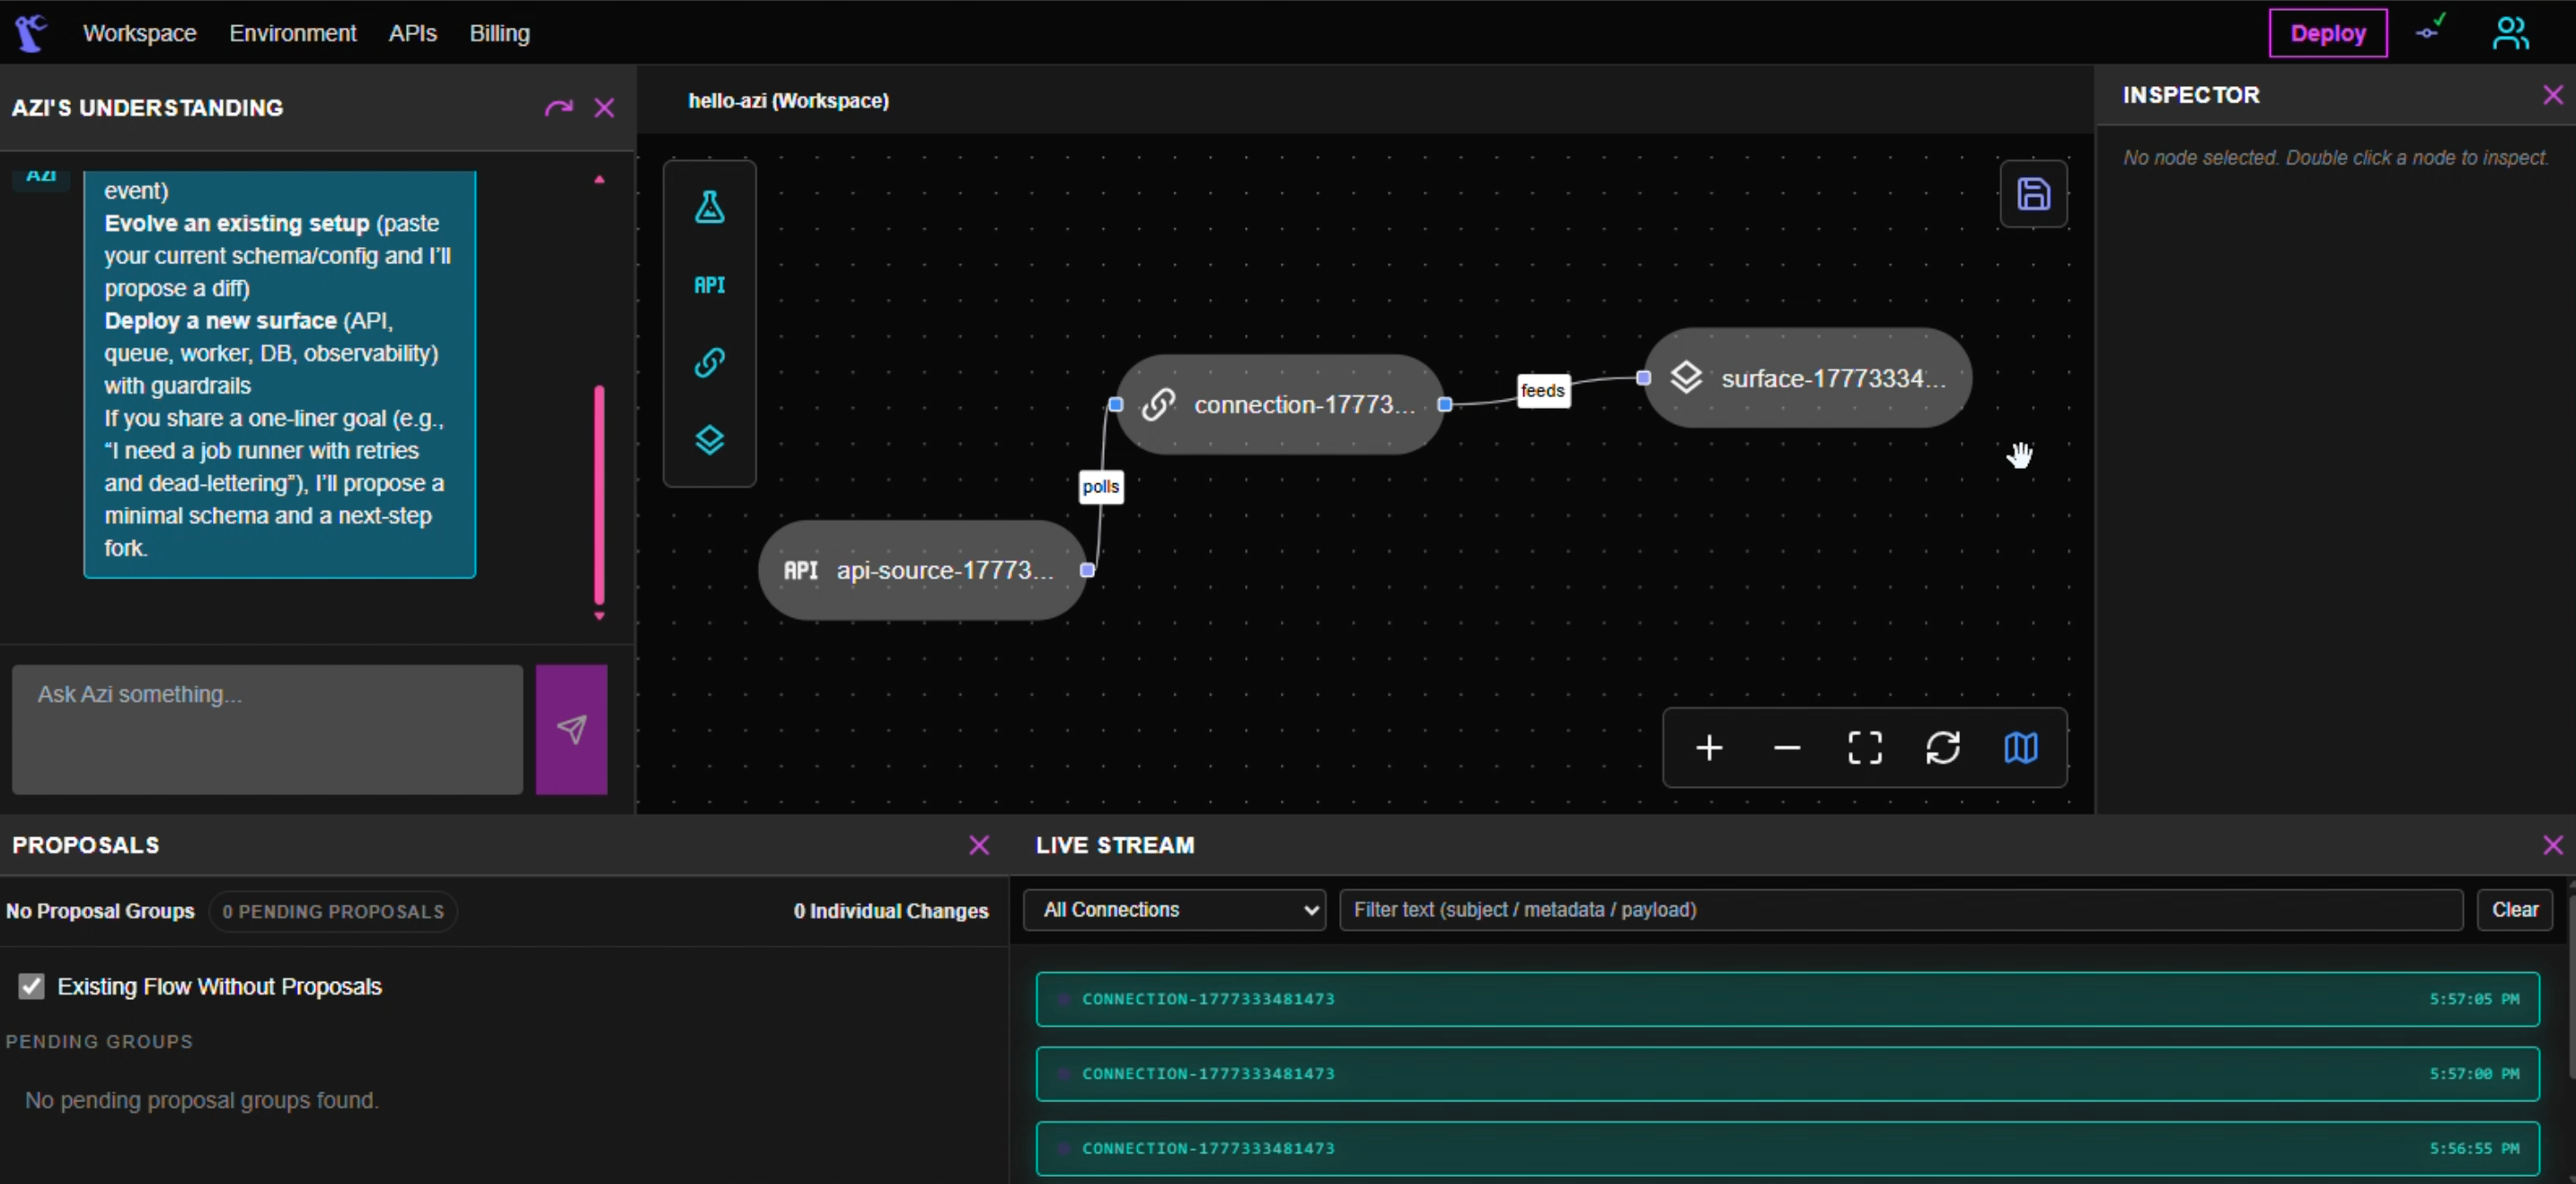Viewport: 2576px width, 1184px height.
Task: Pick the surface layers tool in palette
Action: click(x=709, y=440)
